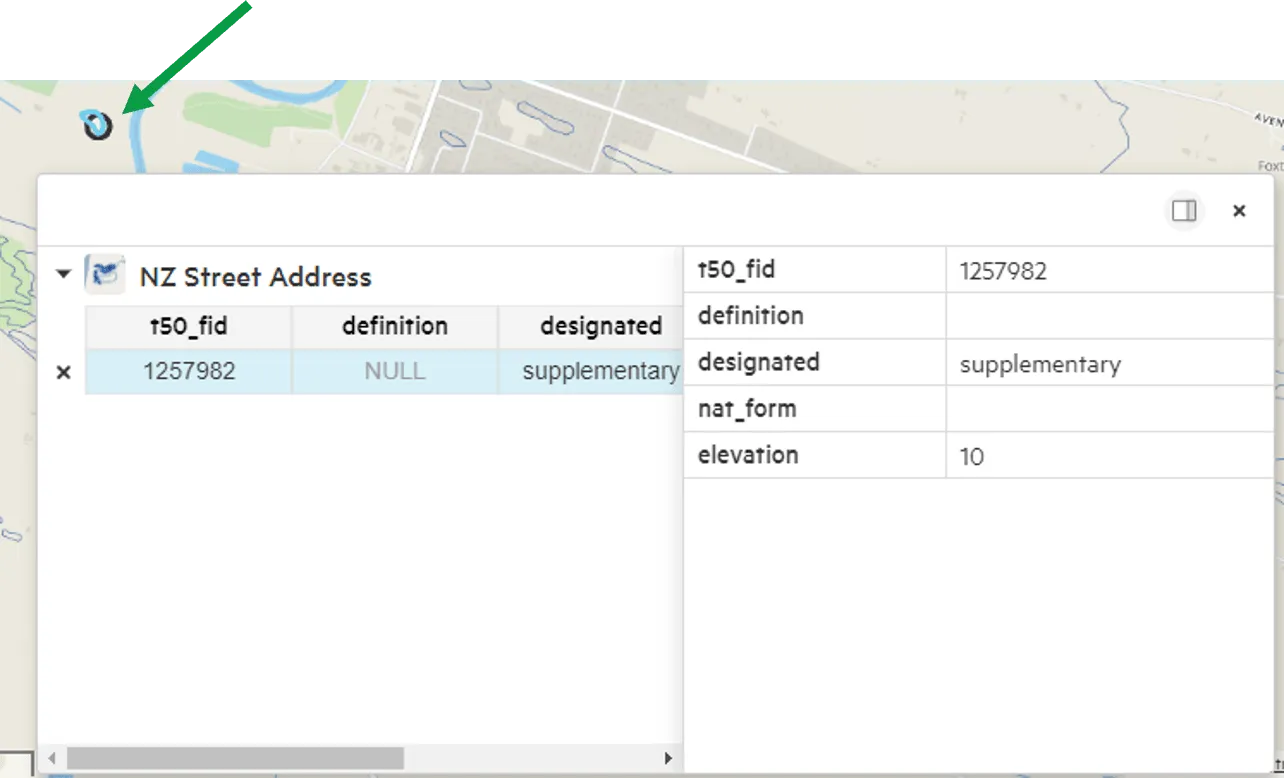The image size is (1284, 778).
Task: Collapse the NZ Street Address layer group
Action: (x=64, y=274)
